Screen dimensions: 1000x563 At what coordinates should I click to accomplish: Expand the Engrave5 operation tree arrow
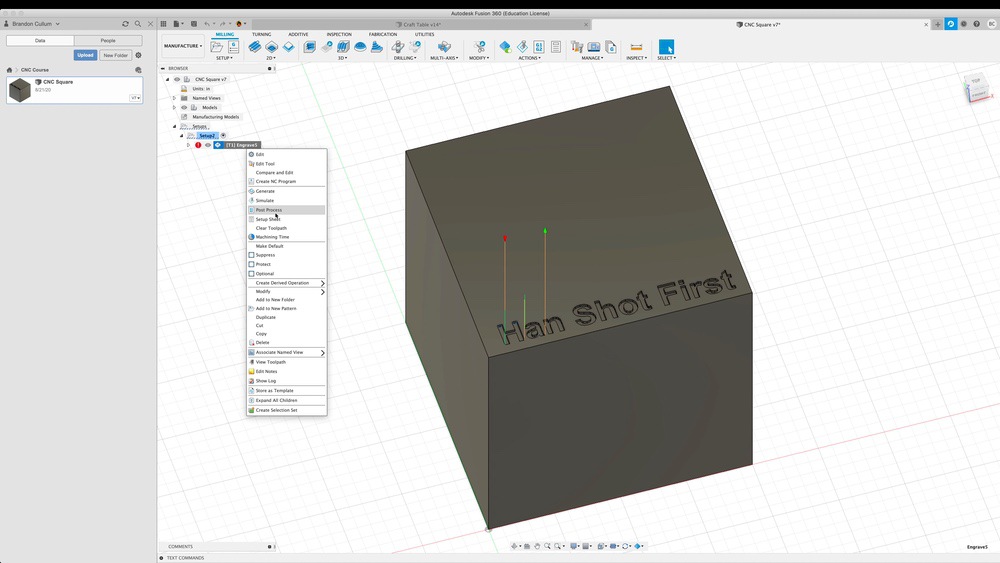189,145
